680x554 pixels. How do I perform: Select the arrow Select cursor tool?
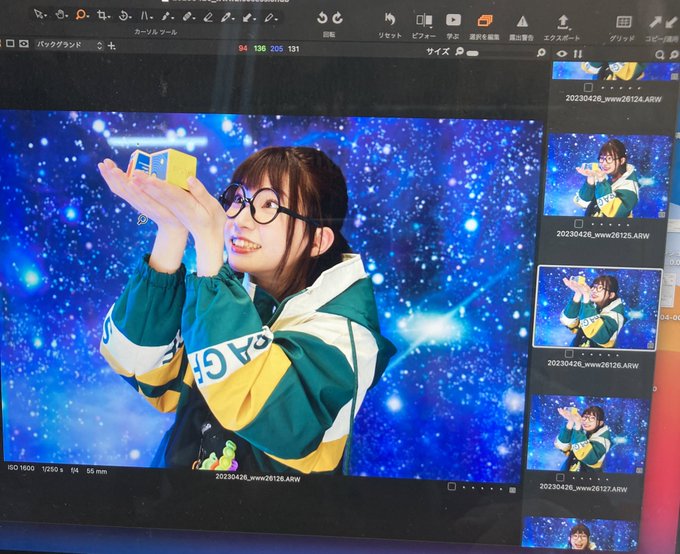click(39, 14)
